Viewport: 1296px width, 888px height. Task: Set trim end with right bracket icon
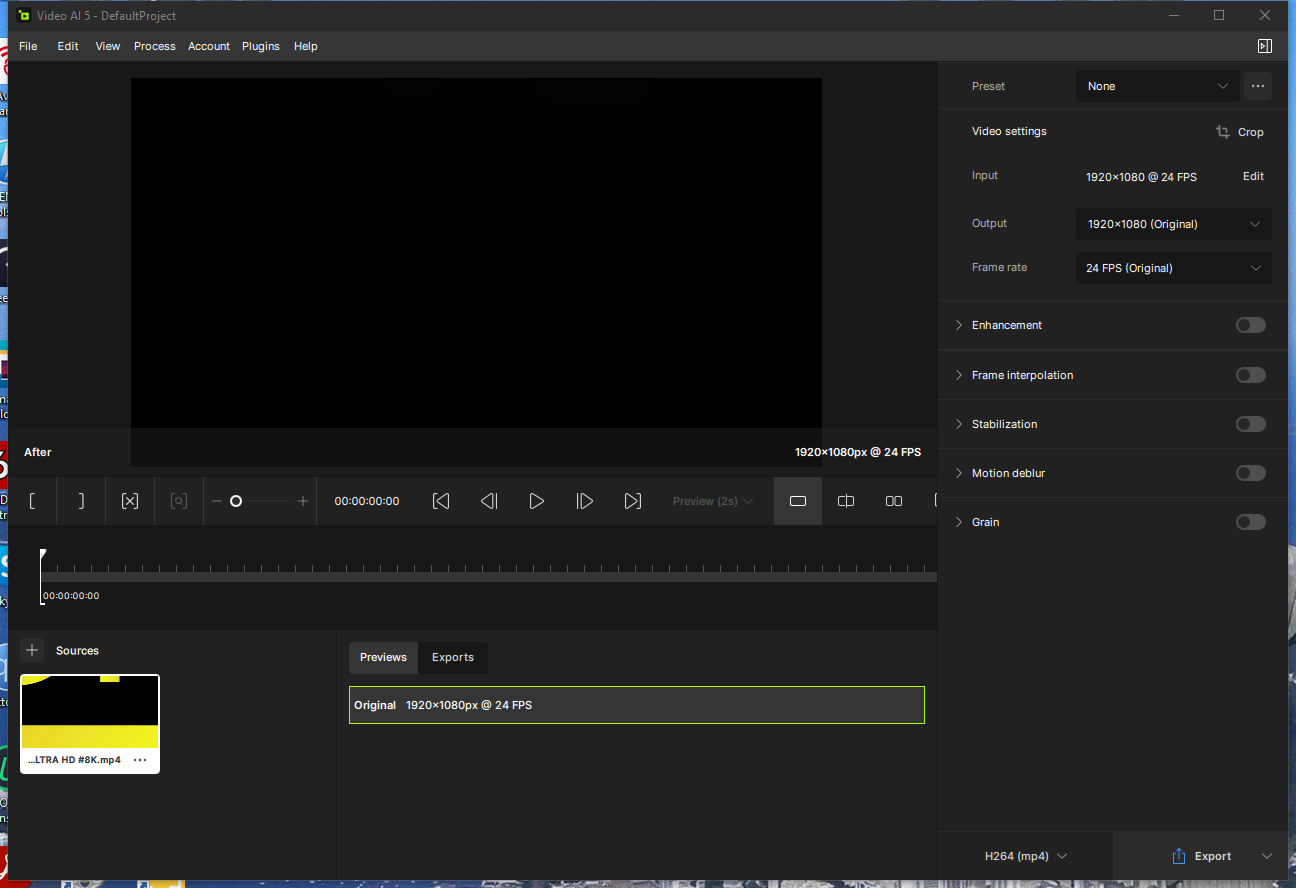pos(81,501)
